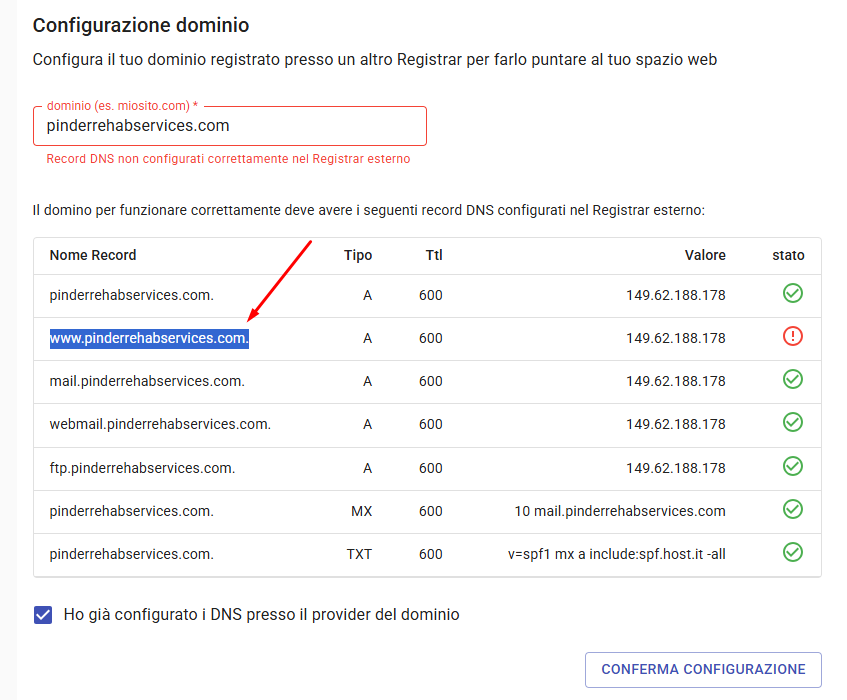Click green check status for ftp record
The height and width of the screenshot is (700, 847).
[x=792, y=466]
